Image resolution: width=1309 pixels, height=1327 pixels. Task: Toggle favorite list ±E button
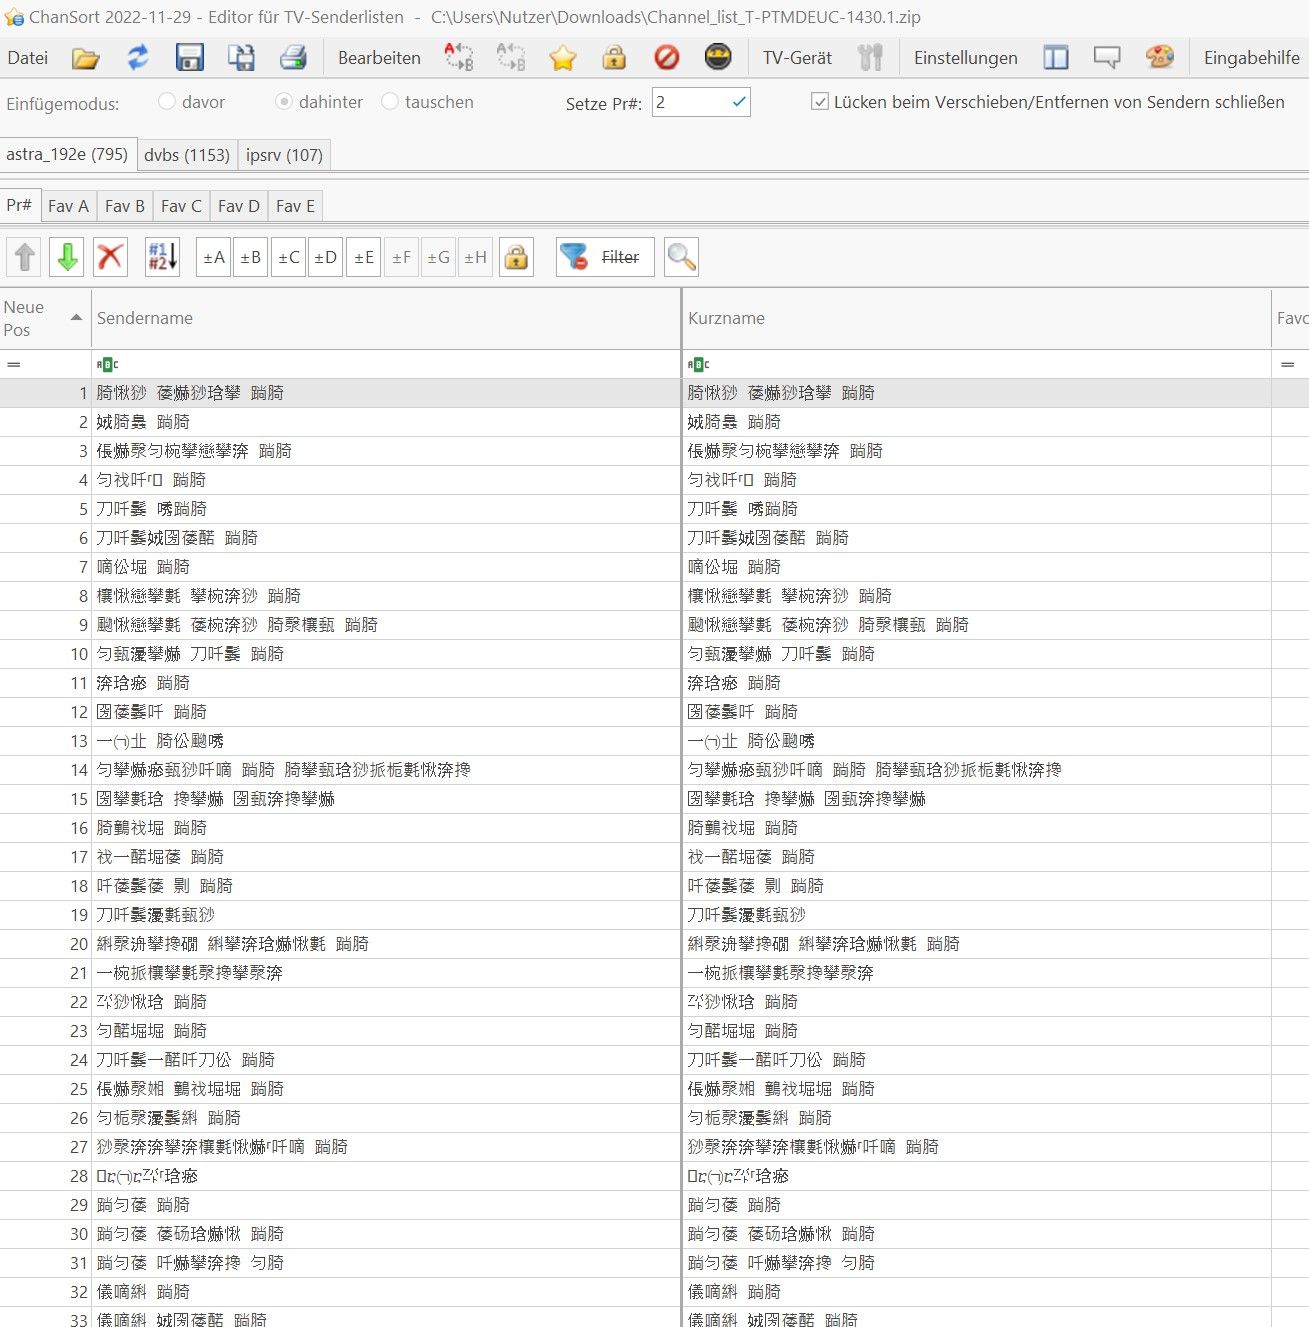(363, 257)
